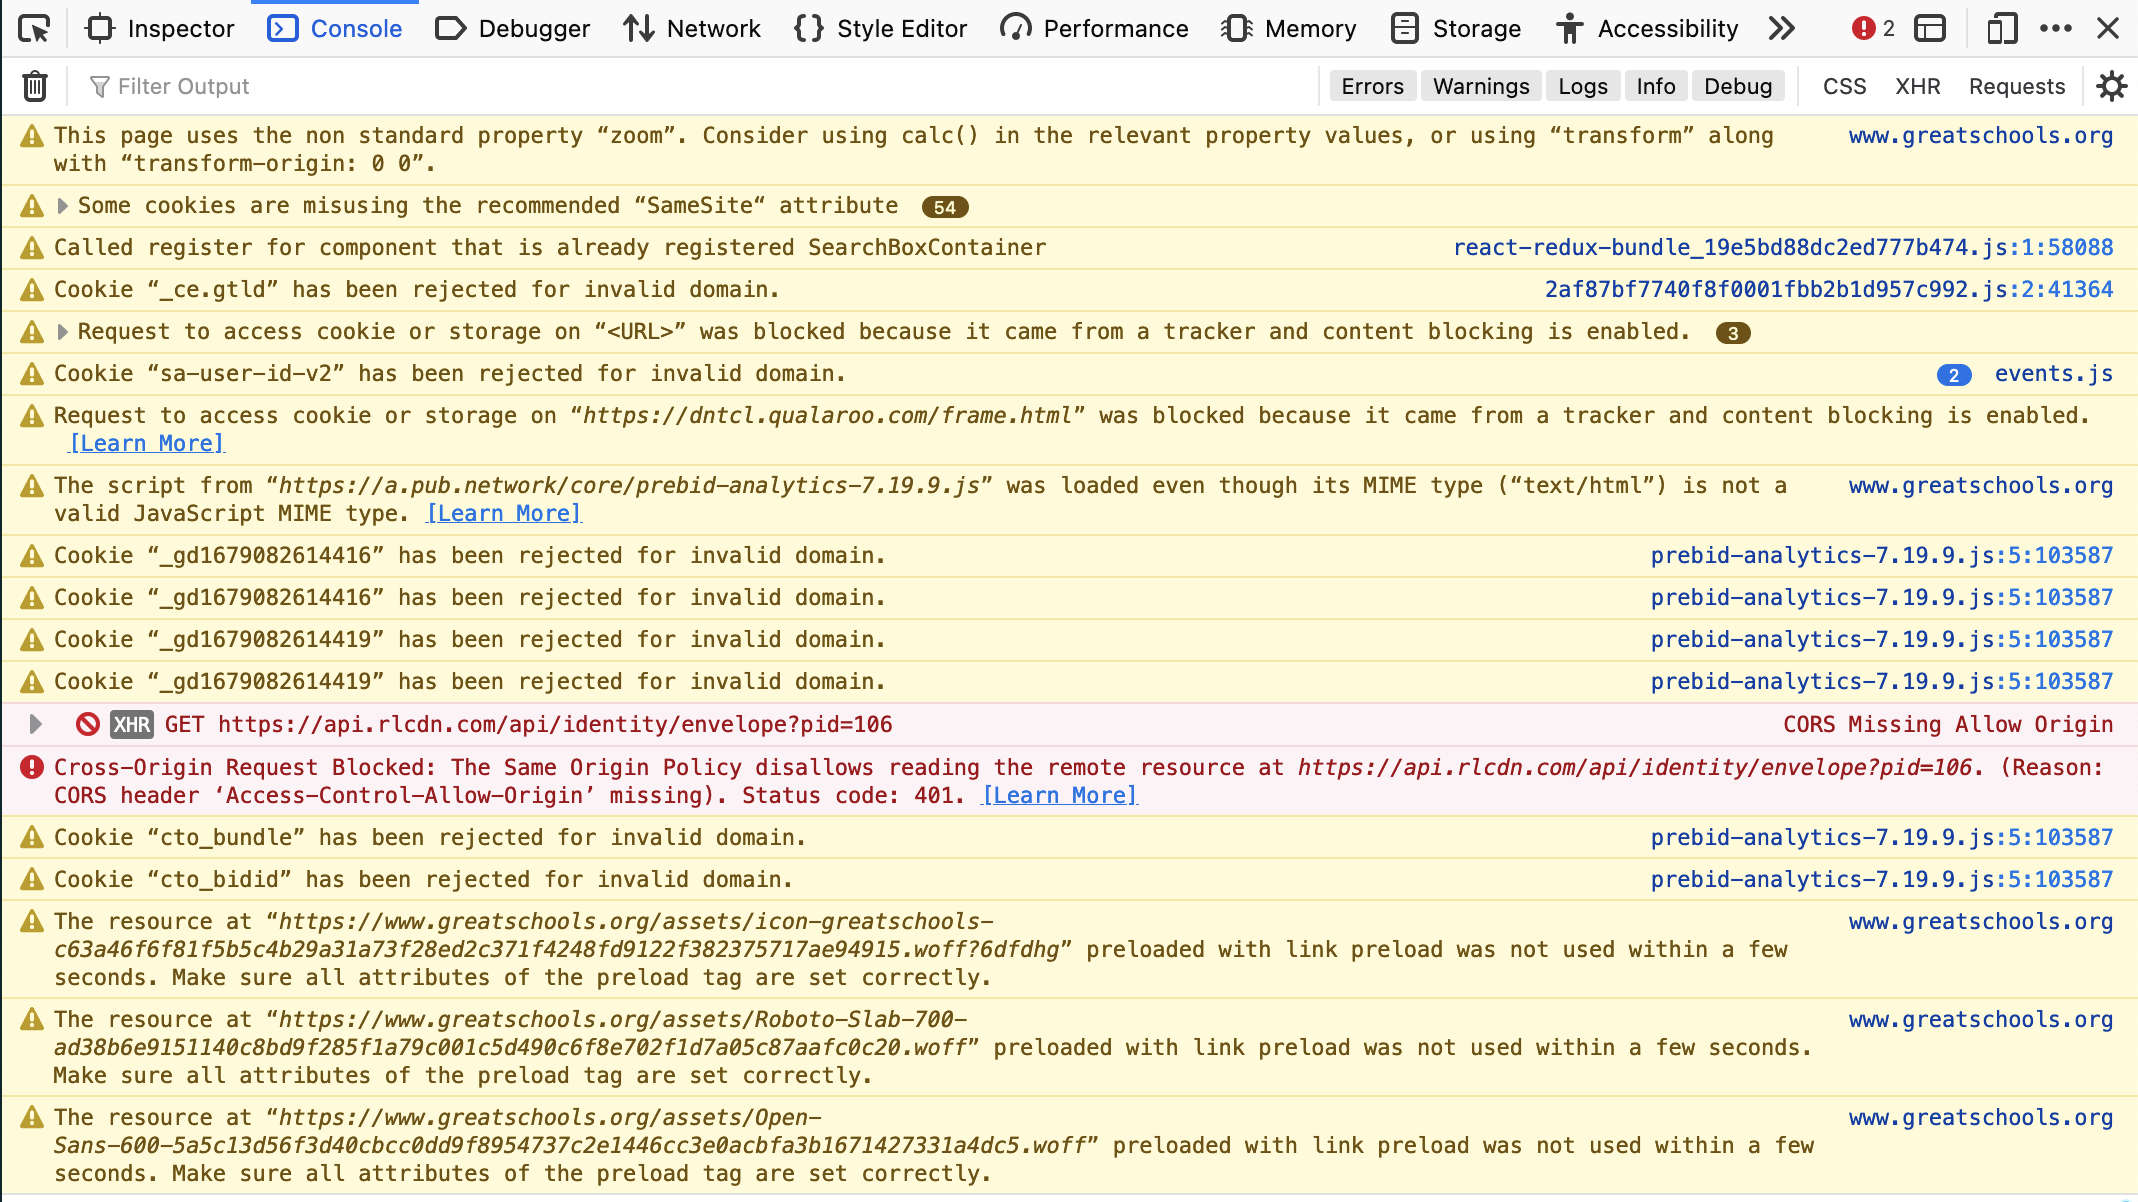Screen dimensions: 2138x1202
Task: Toggle the Debug filter
Action: click(x=1738, y=87)
